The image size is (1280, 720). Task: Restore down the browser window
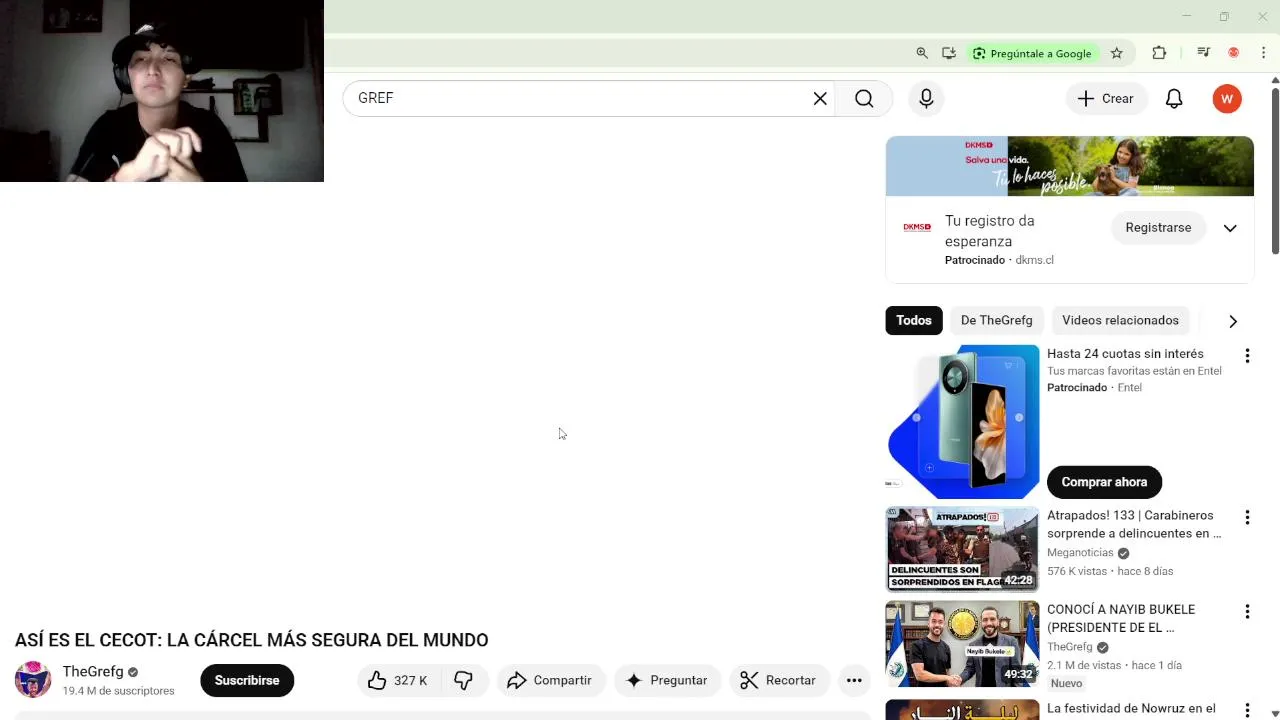click(x=1224, y=16)
